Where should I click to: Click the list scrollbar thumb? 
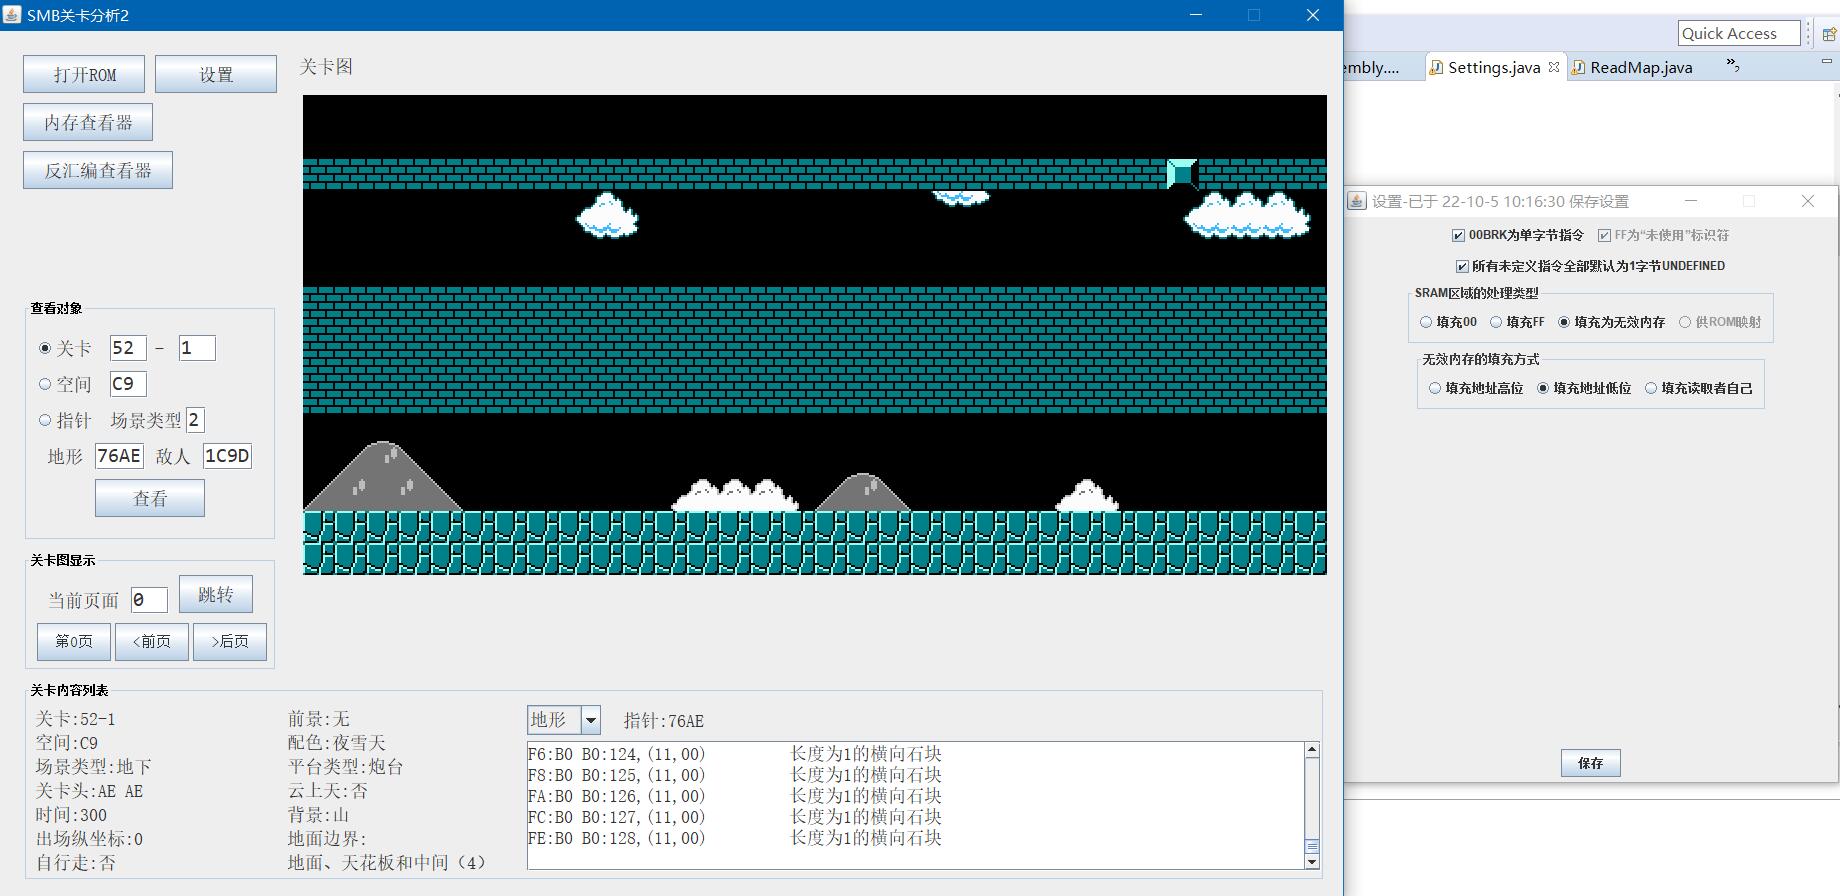(1312, 846)
